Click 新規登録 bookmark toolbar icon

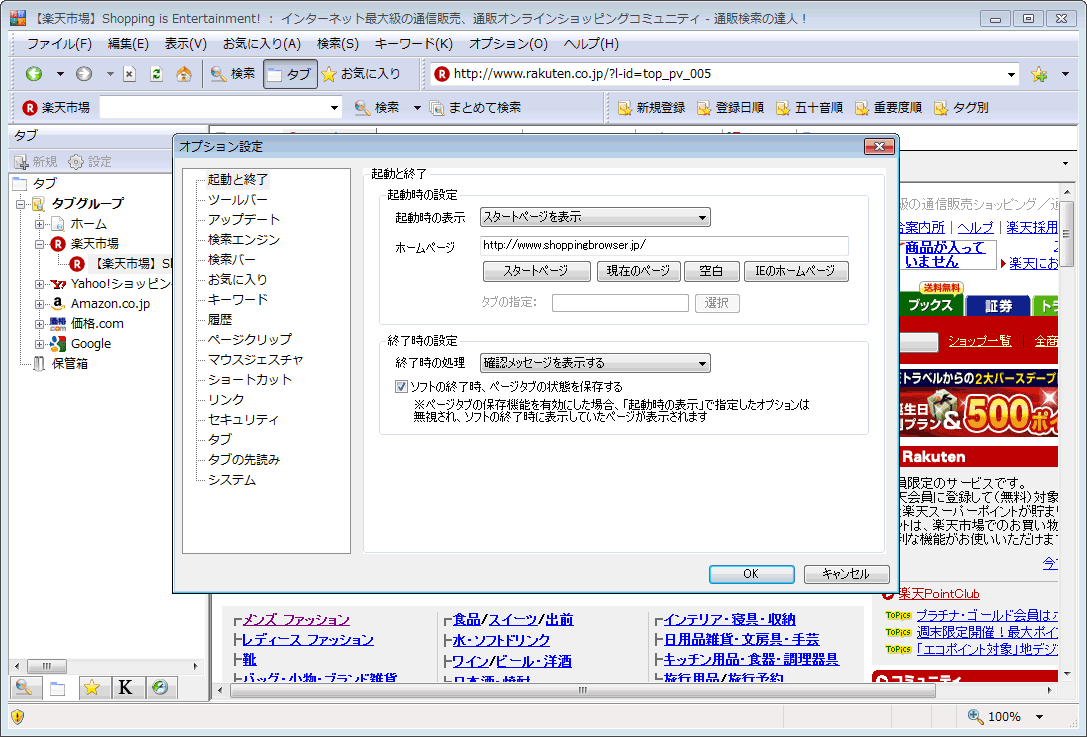pyautogui.click(x=651, y=107)
